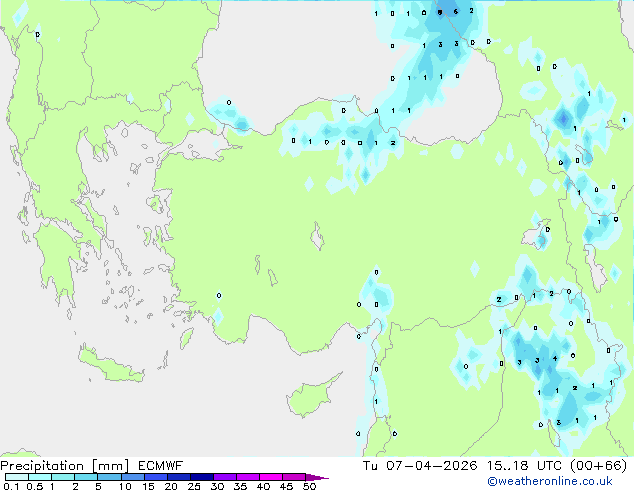Screen dimensions: 634x490
Task: Click the 0.5–1 mm legend swatch
Action: tap(40, 477)
